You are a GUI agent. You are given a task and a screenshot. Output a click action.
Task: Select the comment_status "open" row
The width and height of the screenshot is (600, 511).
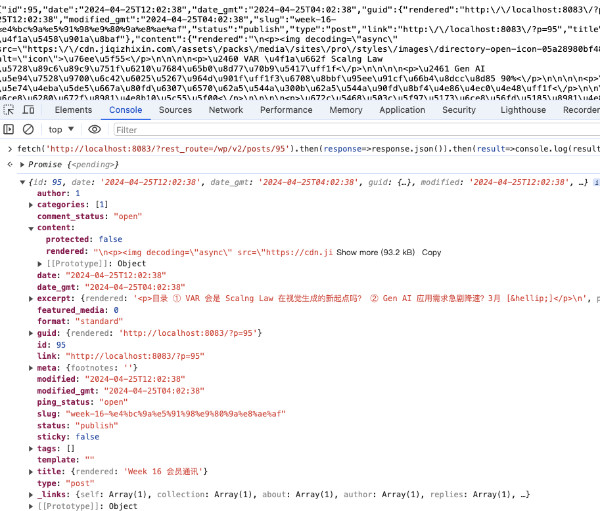90,216
